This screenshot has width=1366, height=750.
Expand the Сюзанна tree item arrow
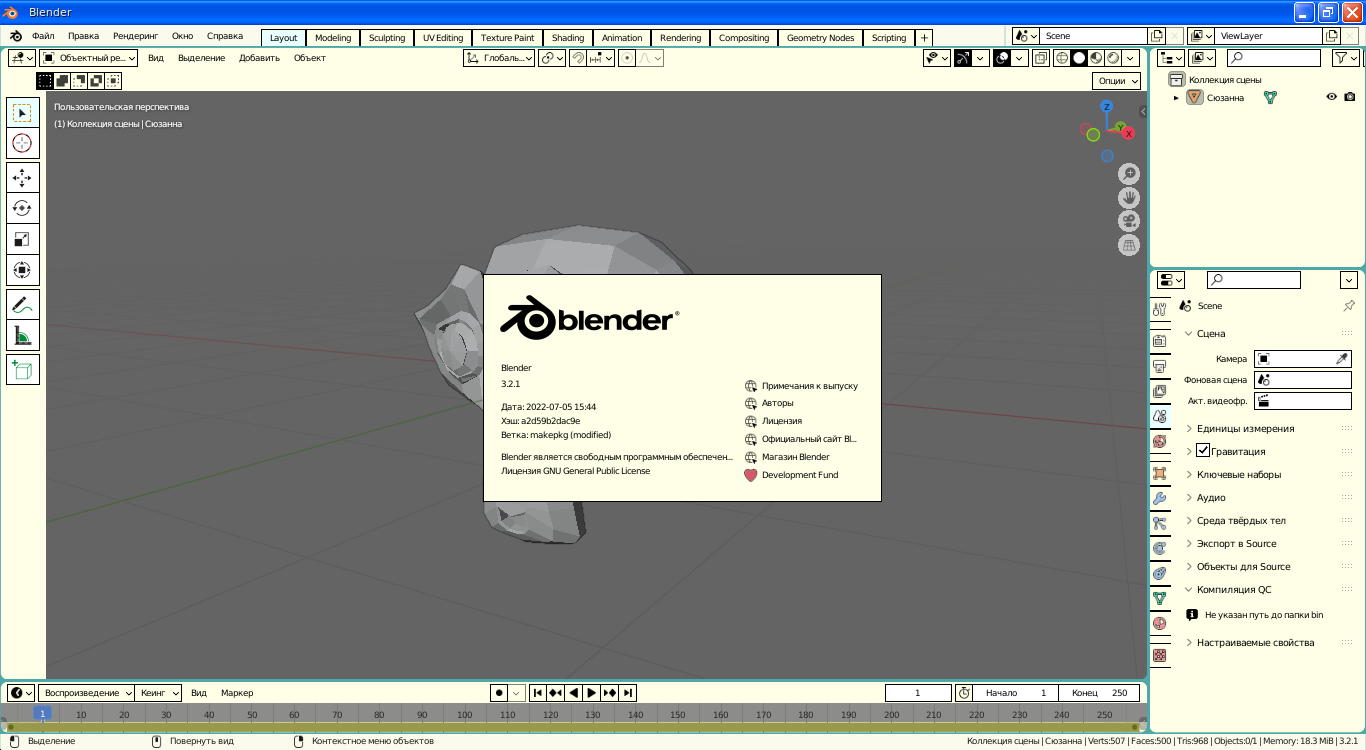[x=1176, y=98]
